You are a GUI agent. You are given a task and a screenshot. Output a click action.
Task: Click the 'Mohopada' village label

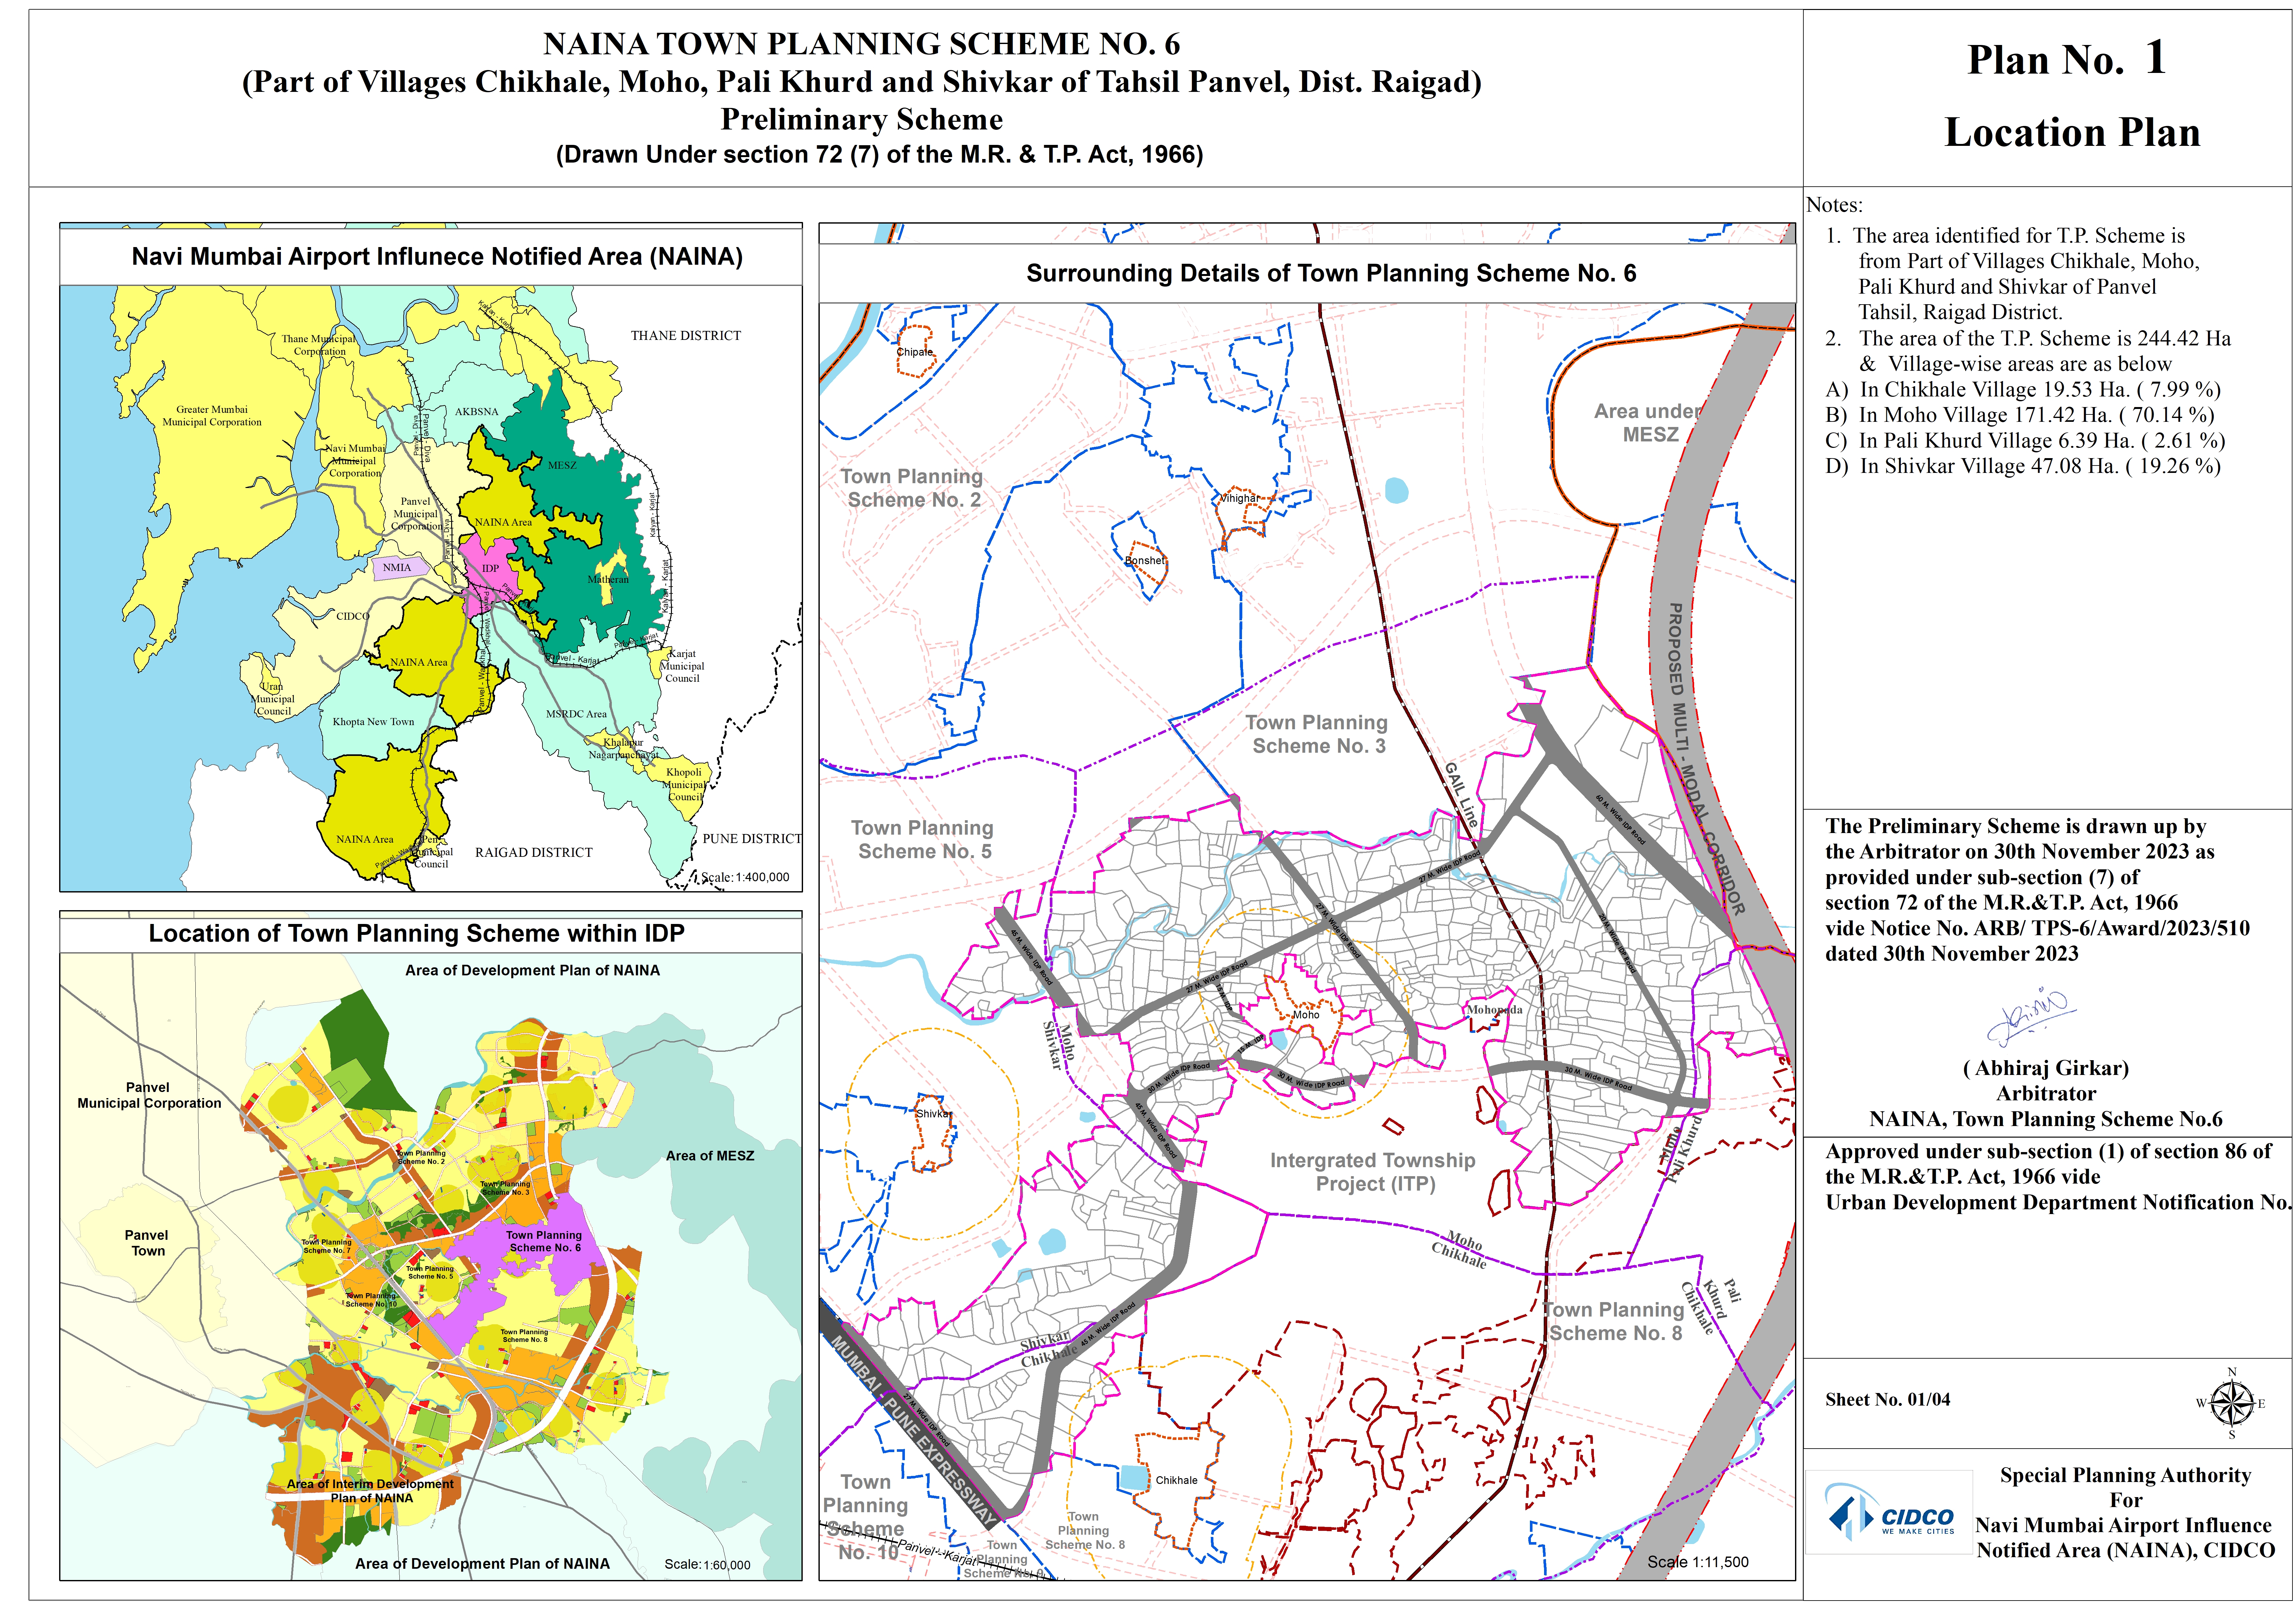[1495, 1010]
